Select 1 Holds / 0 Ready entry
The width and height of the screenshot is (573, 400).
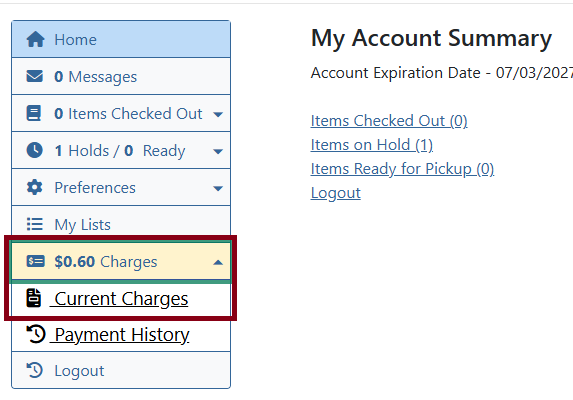pos(121,150)
